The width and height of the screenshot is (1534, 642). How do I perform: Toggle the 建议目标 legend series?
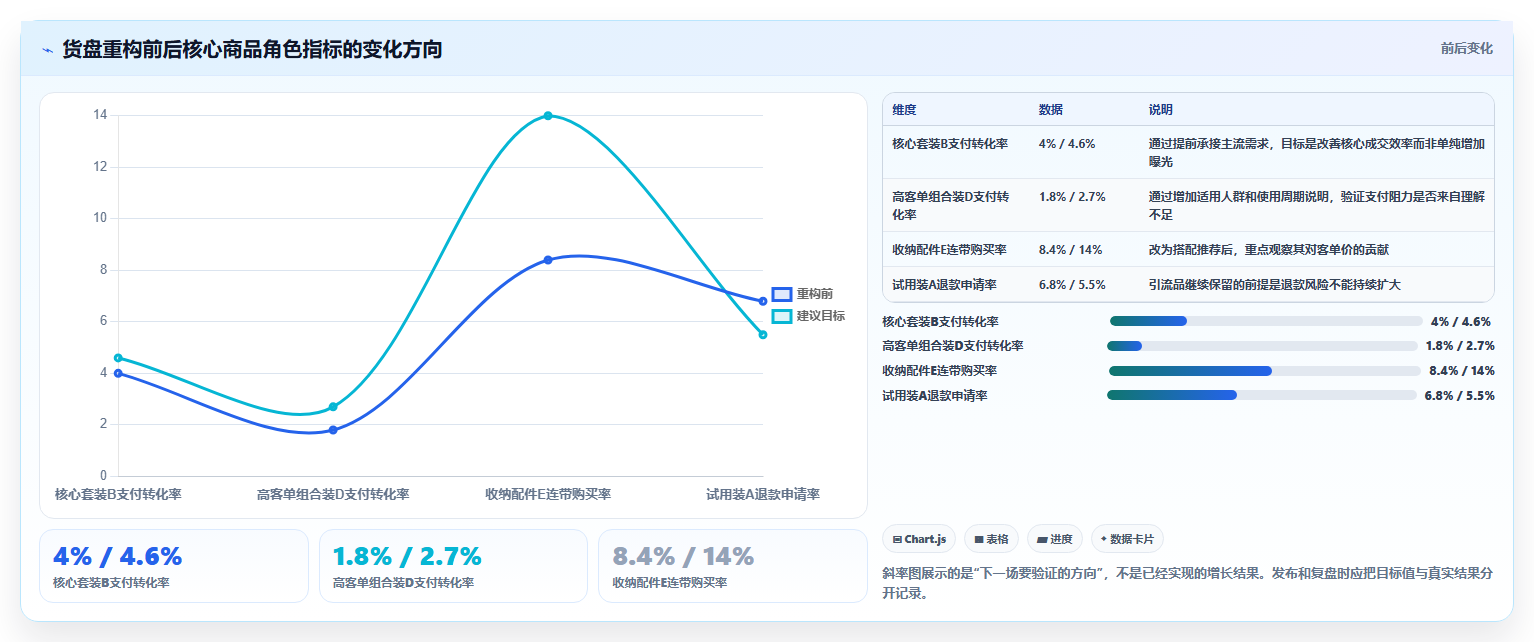[x=808, y=316]
